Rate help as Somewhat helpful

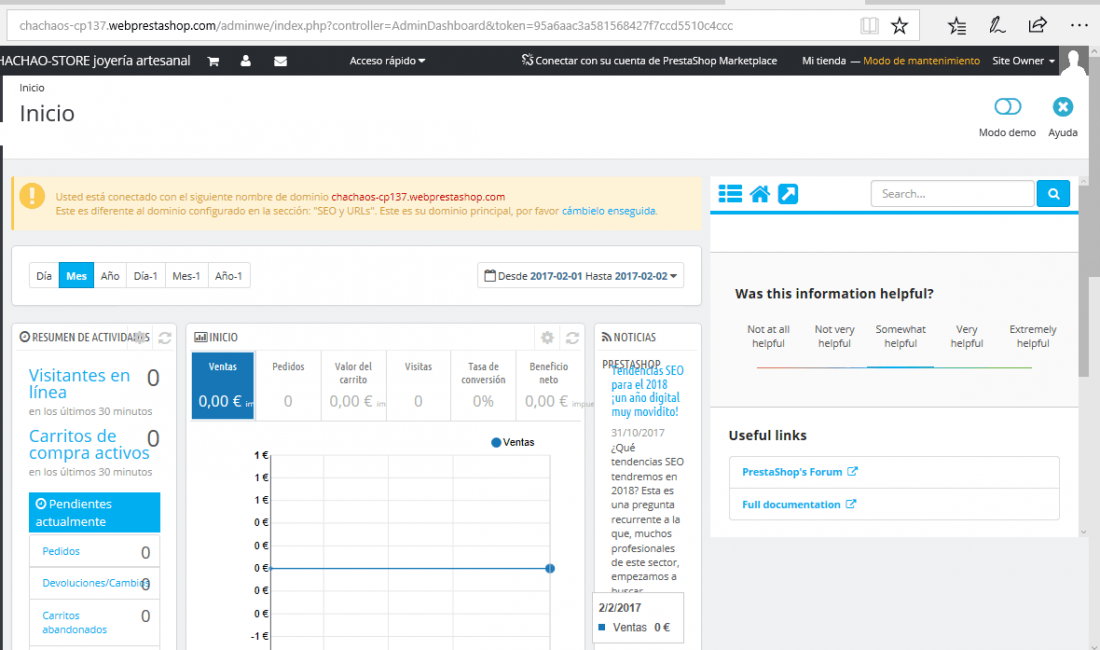(901, 337)
